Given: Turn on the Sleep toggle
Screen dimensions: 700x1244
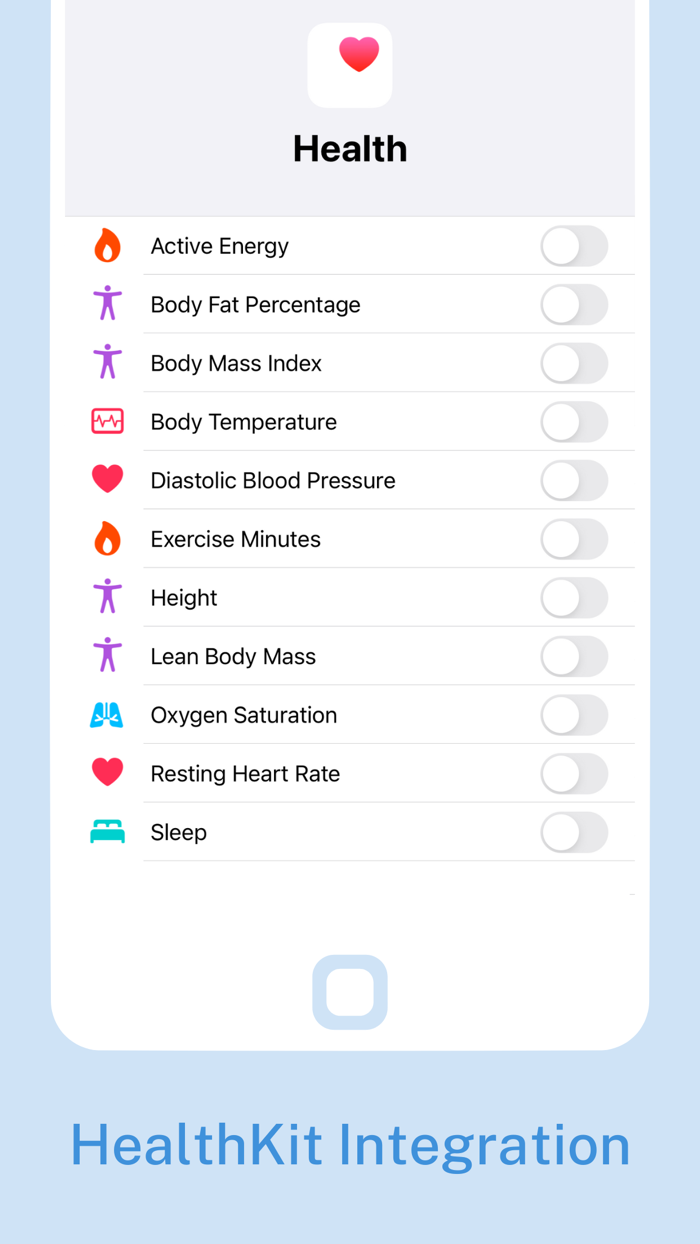Looking at the screenshot, I should [x=575, y=832].
